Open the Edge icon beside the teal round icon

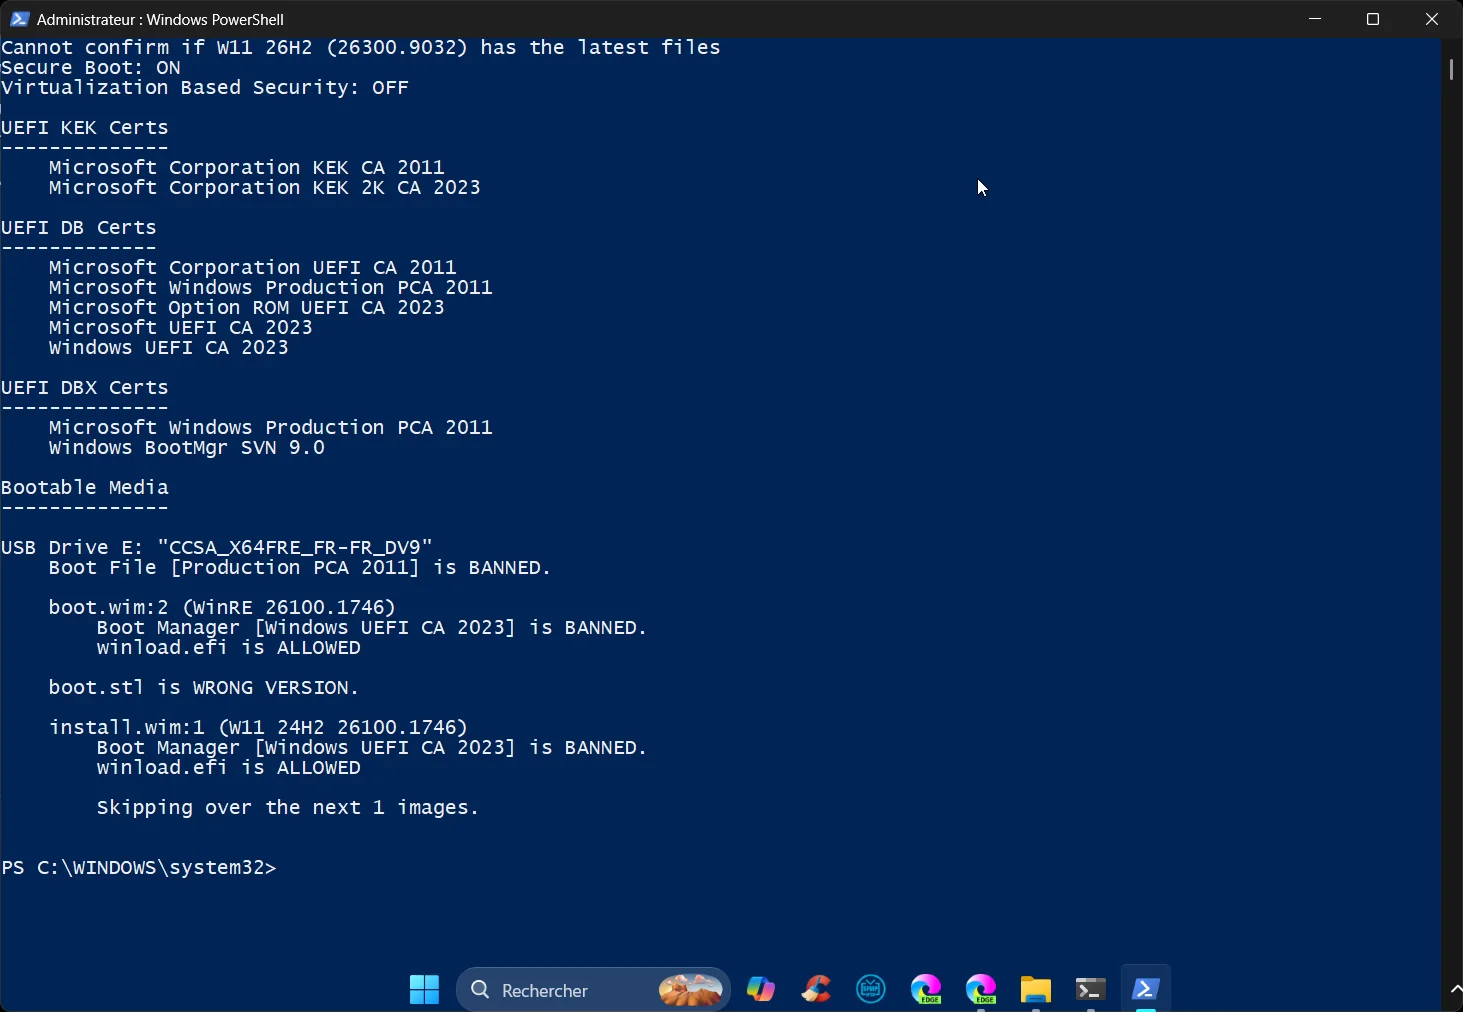926,990
